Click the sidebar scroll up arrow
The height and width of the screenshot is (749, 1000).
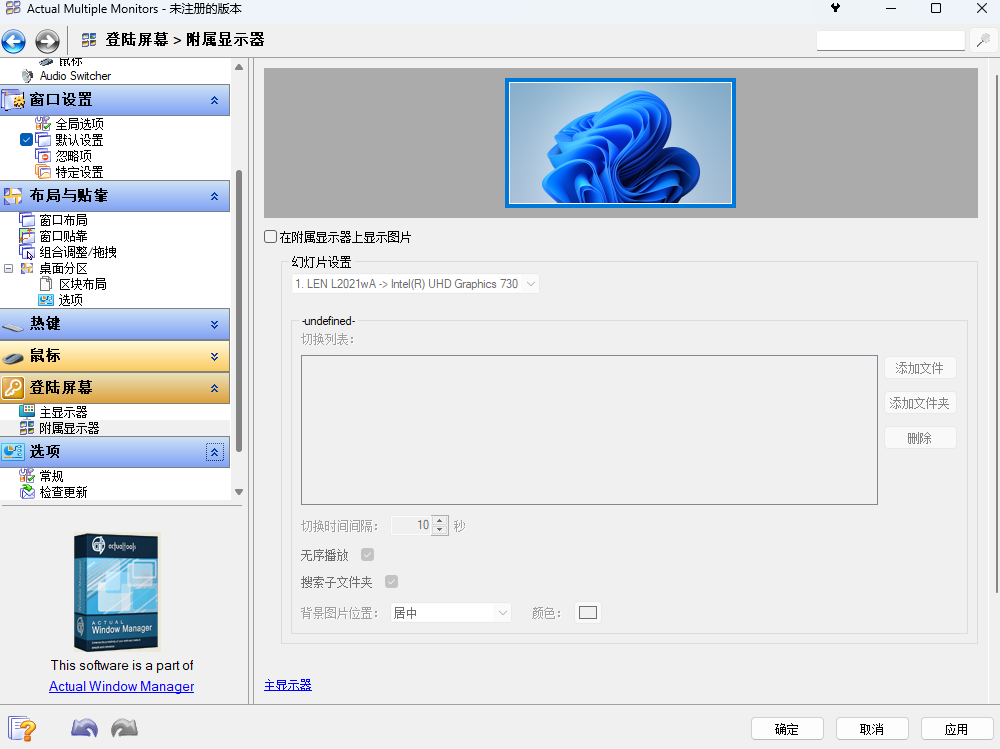click(x=239, y=67)
